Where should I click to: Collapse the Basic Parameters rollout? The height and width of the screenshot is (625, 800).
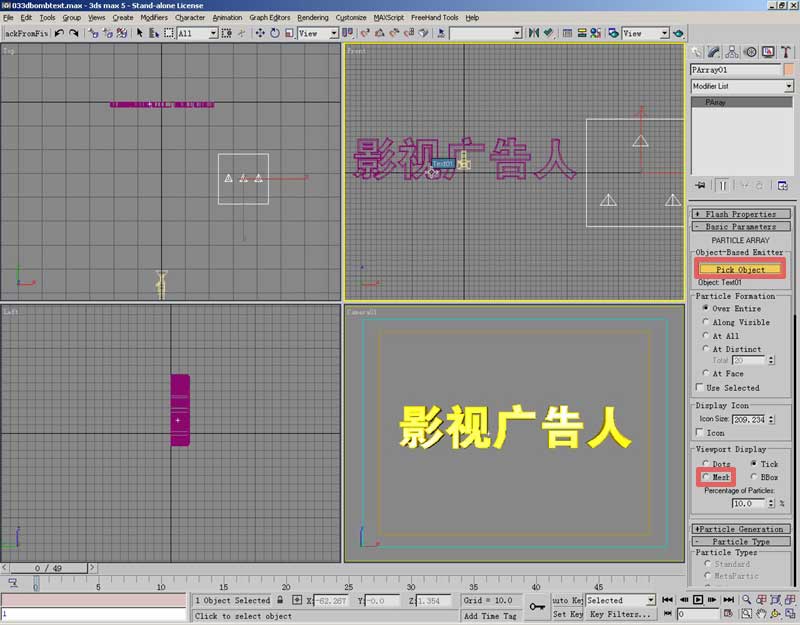[740, 227]
